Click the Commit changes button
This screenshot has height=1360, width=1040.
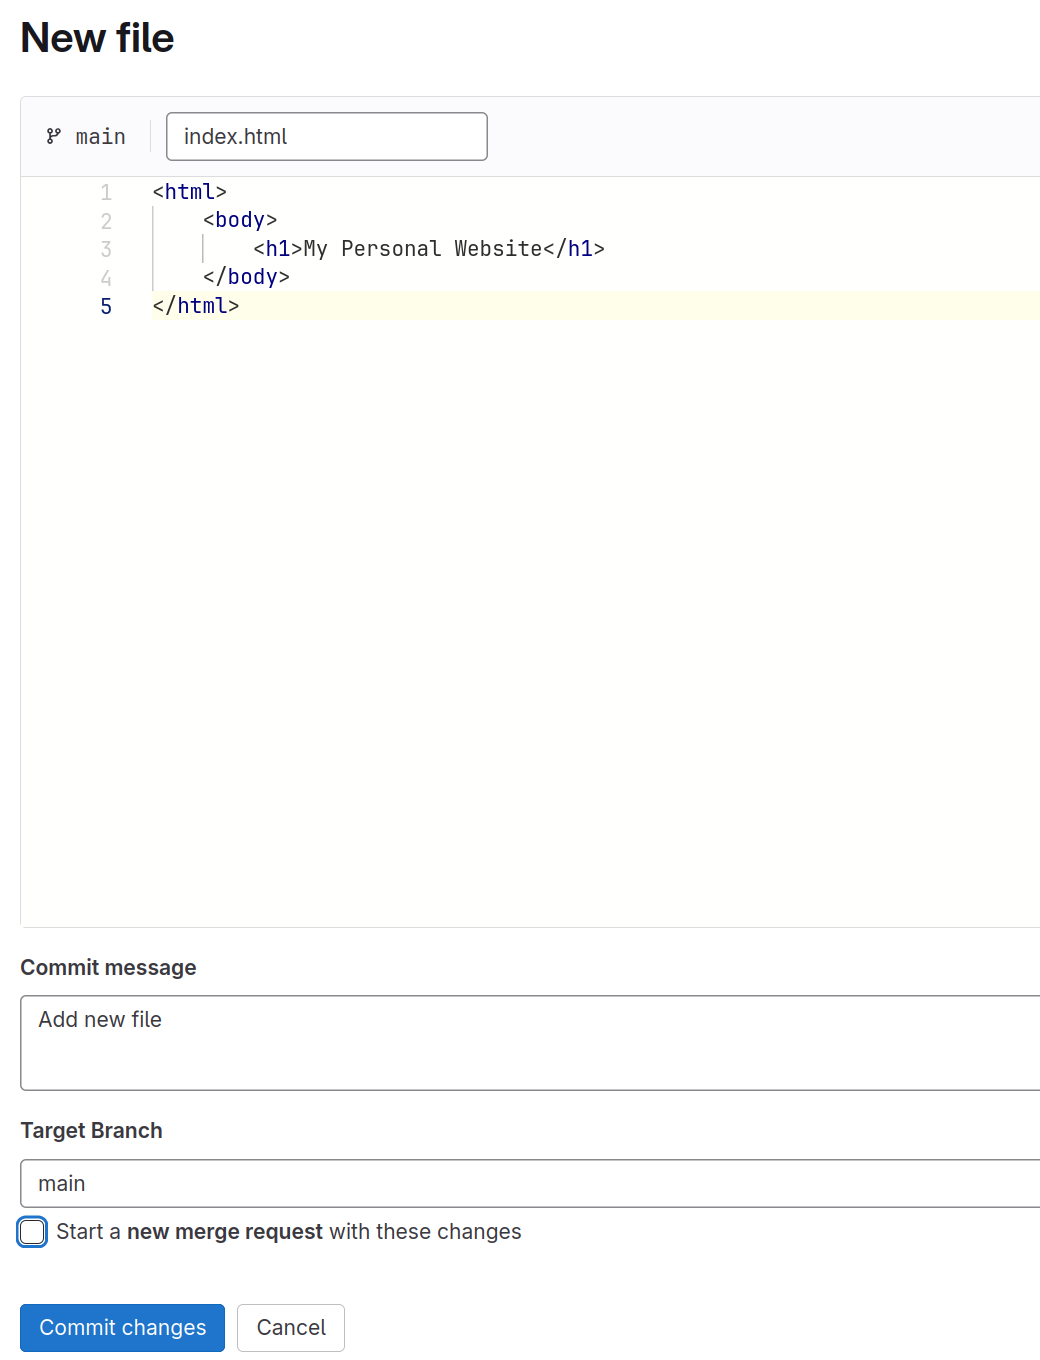[122, 1328]
